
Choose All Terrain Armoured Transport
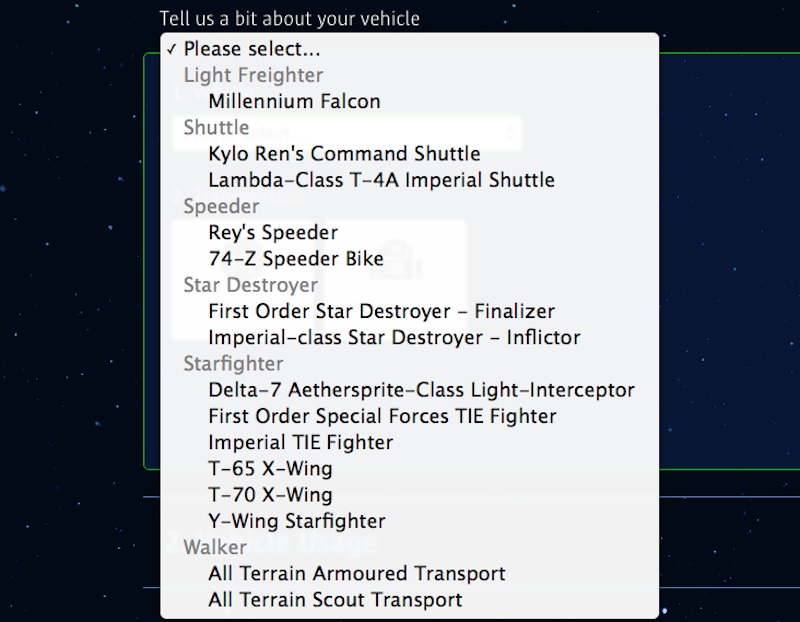[355, 573]
